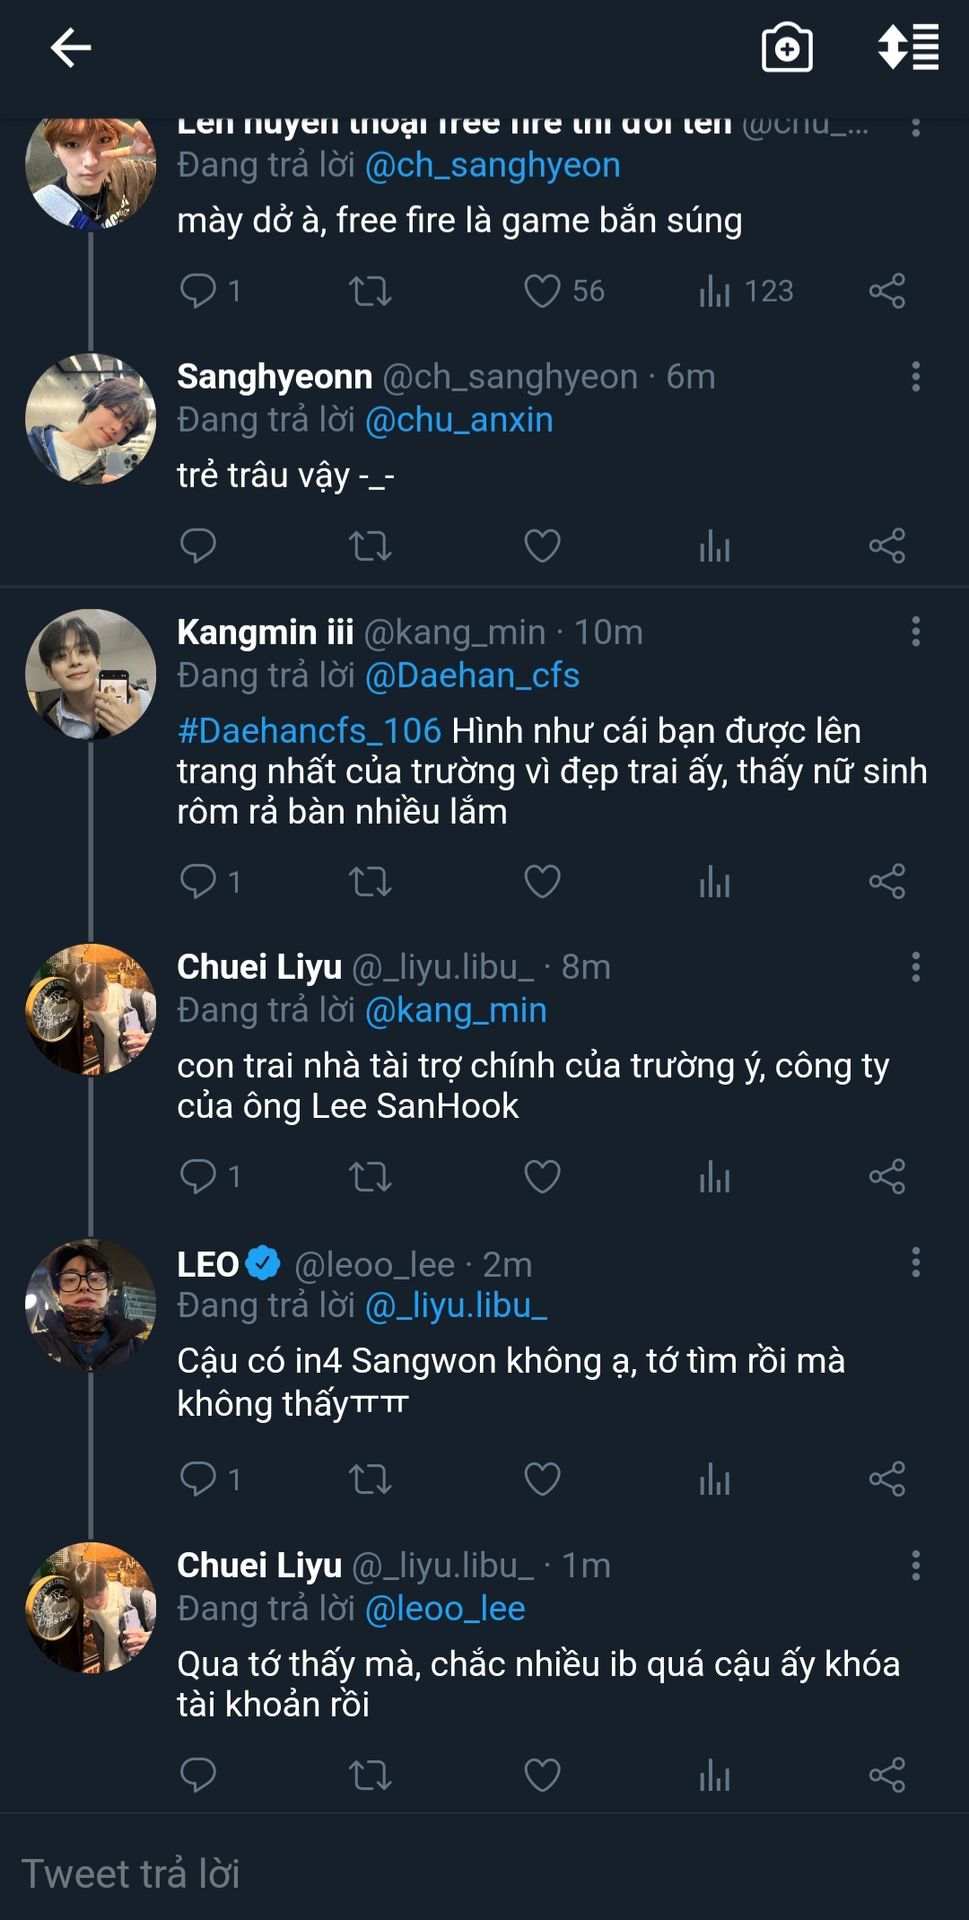The height and width of the screenshot is (1920, 969).
Task: Open the #Daehancfs_106 hashtag
Action: click(309, 731)
